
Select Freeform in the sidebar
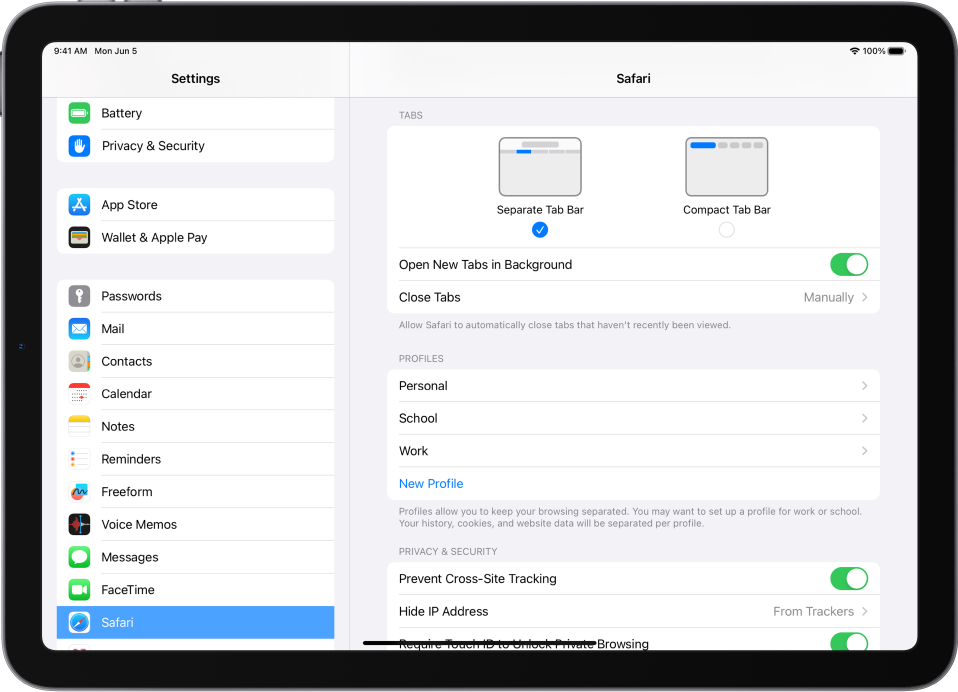click(x=196, y=492)
